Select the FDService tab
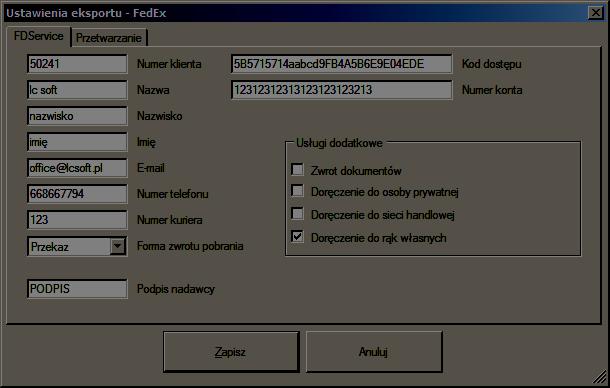This screenshot has width=610, height=388. tap(39, 36)
